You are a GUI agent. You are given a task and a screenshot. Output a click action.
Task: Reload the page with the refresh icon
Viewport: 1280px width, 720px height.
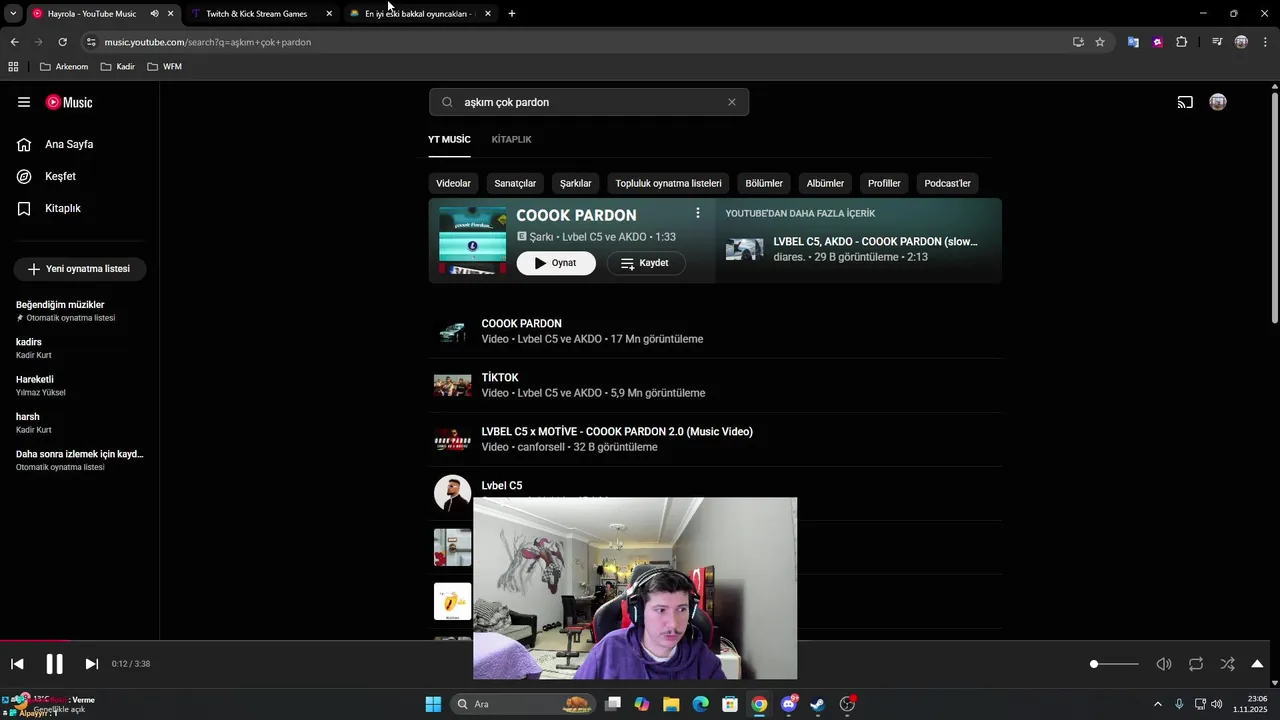tap(62, 42)
